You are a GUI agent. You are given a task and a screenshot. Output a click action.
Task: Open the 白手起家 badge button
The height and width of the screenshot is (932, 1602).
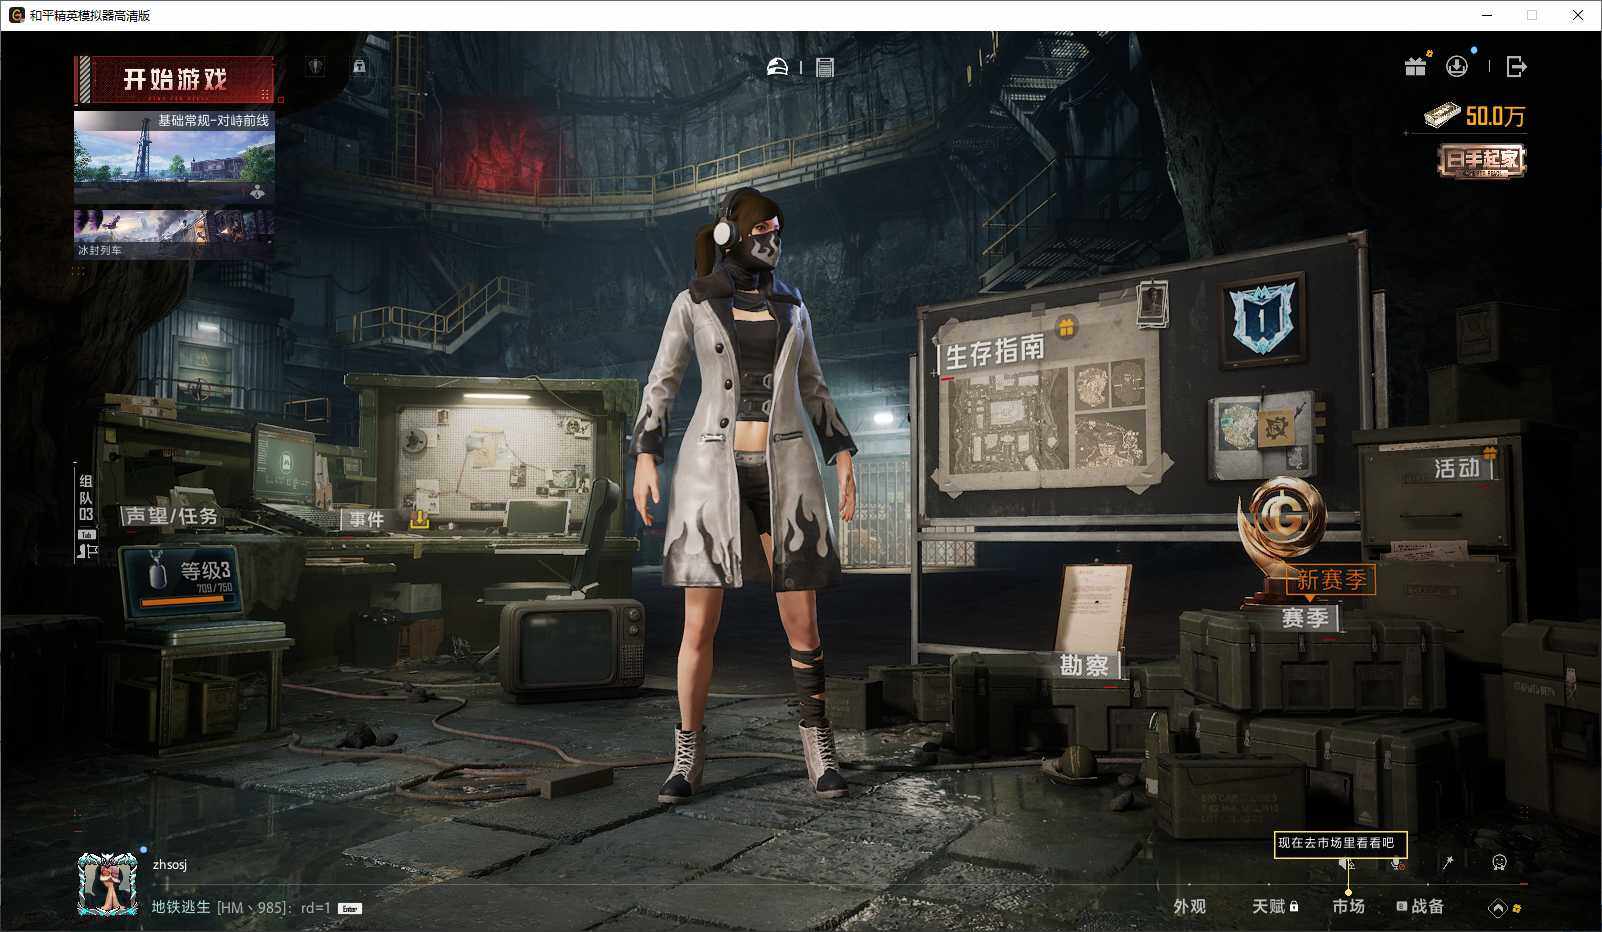(1482, 160)
